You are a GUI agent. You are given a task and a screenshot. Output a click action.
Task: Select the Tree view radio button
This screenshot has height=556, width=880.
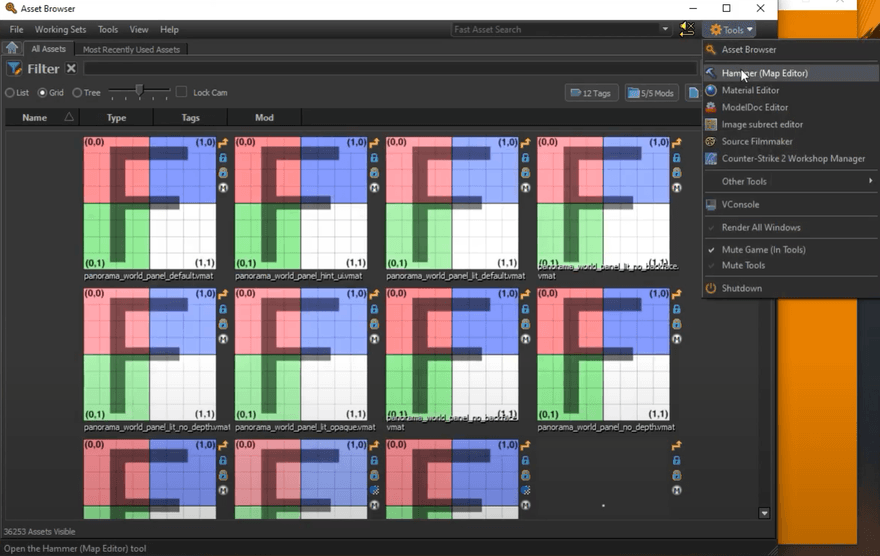pyautogui.click(x=77, y=93)
